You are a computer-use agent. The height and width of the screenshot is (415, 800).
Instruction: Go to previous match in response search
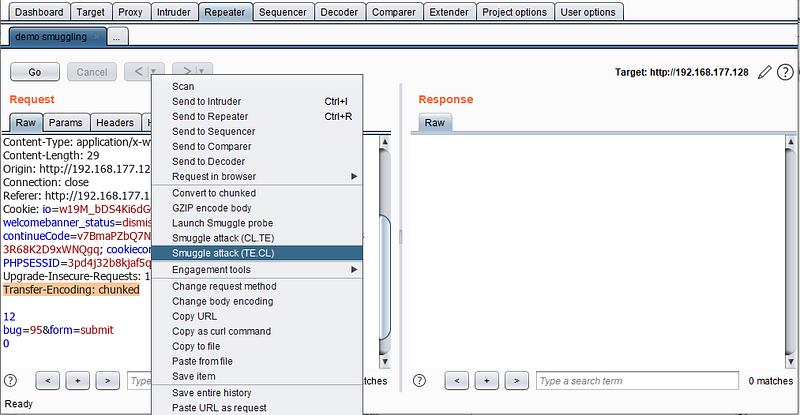pos(457,380)
